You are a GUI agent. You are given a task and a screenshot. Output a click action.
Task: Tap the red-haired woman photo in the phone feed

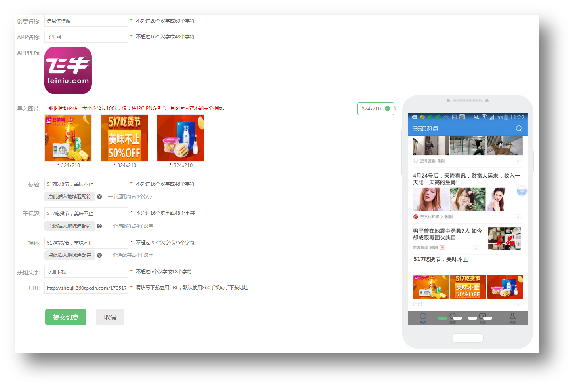431,199
